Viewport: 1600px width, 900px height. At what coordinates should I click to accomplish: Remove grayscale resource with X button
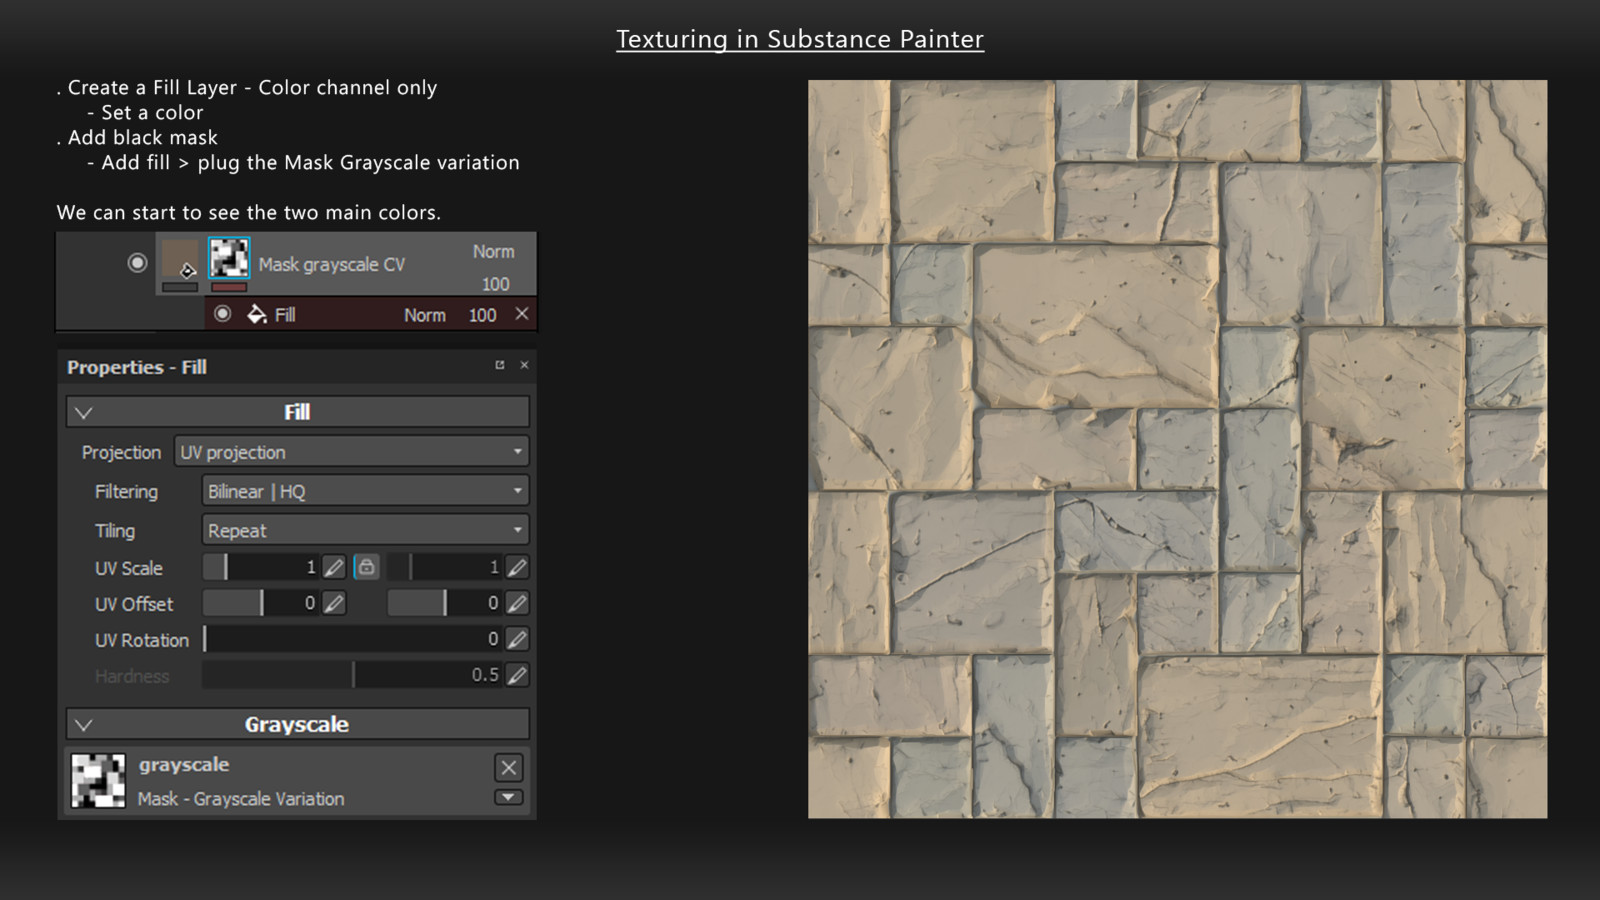(x=508, y=767)
